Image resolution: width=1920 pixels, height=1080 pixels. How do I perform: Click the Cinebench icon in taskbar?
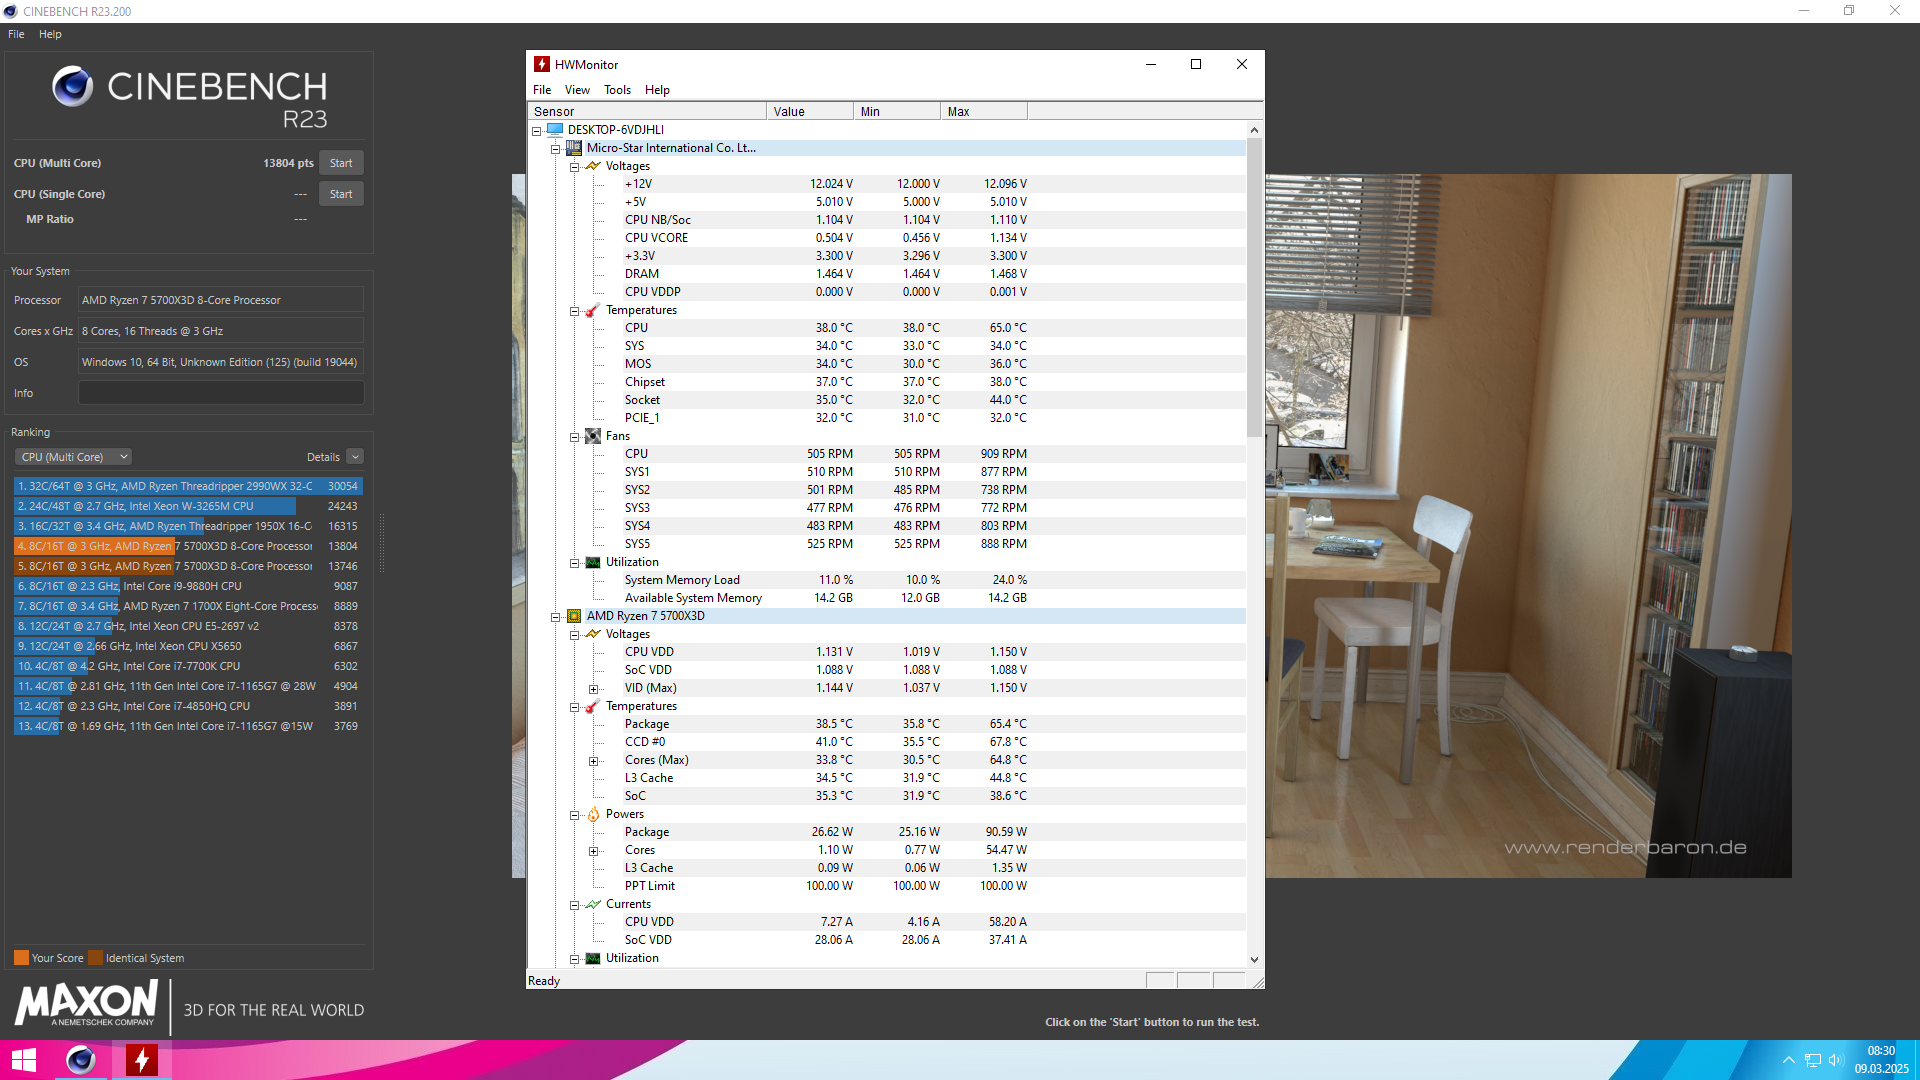click(x=81, y=1060)
